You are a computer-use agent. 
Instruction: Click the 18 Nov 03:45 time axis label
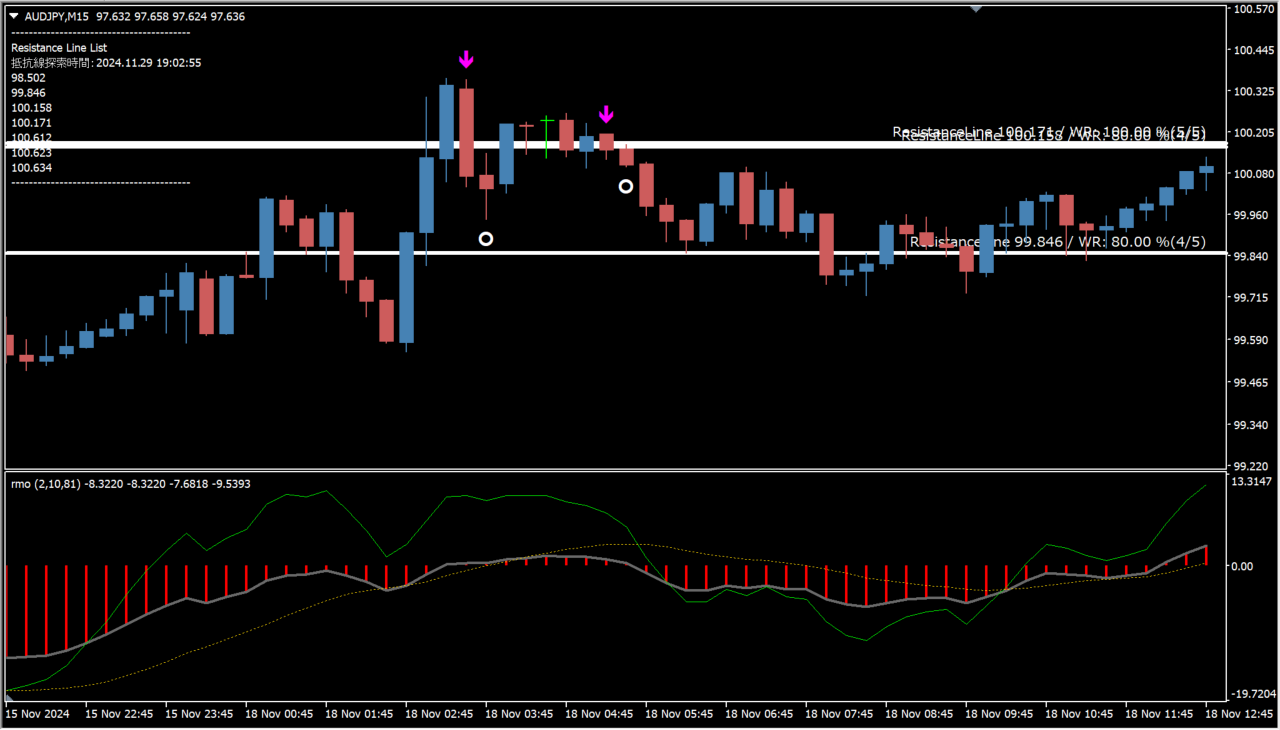pos(519,715)
